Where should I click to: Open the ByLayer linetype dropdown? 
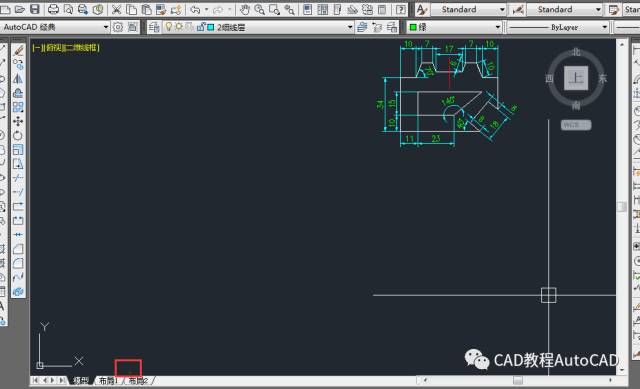click(x=604, y=27)
